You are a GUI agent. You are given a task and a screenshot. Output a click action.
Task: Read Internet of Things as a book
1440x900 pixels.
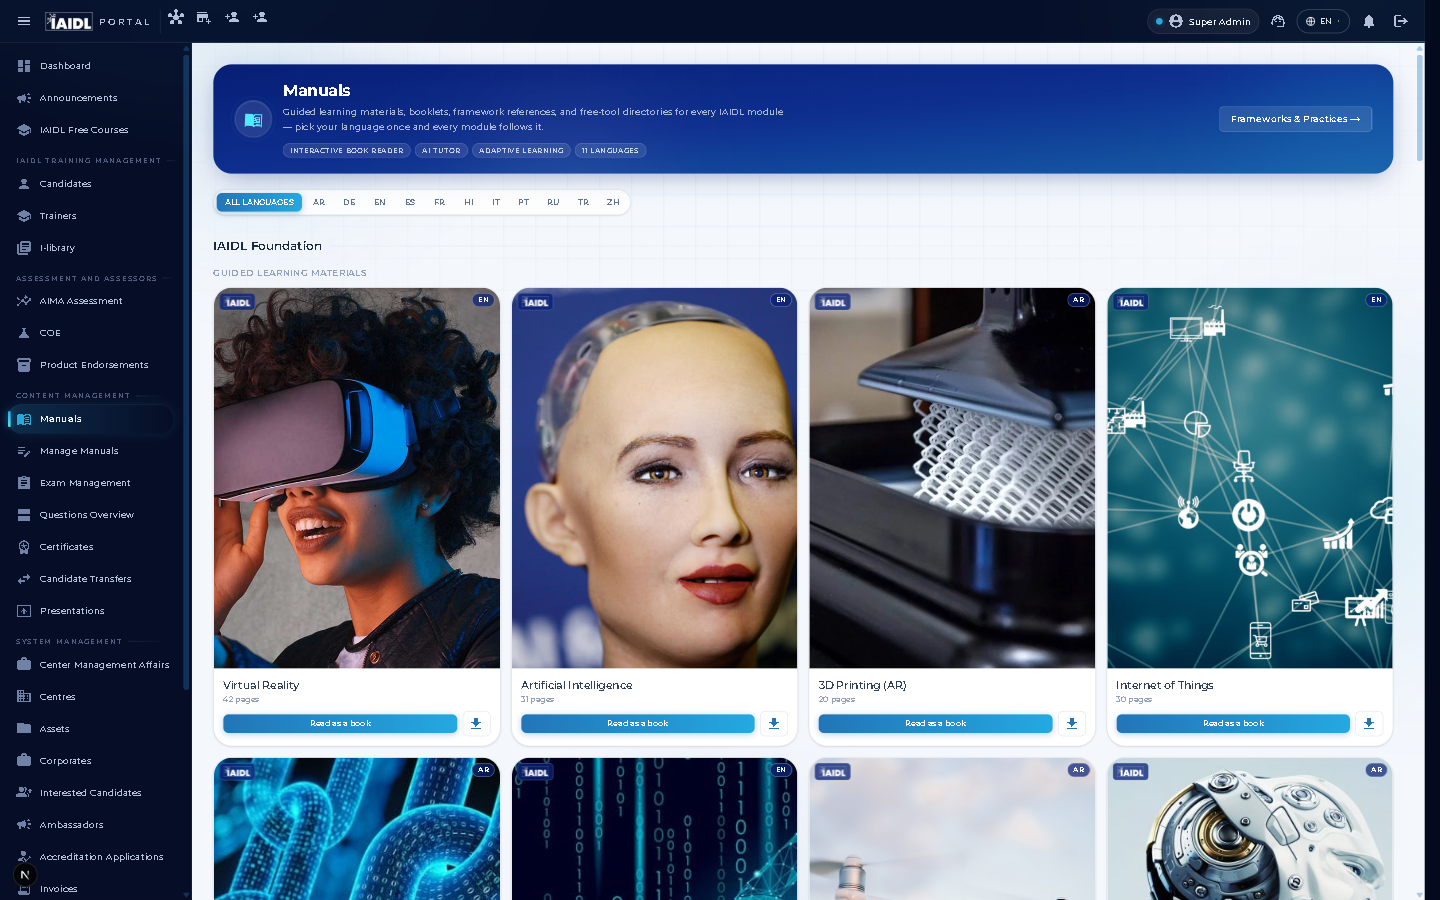point(1233,723)
